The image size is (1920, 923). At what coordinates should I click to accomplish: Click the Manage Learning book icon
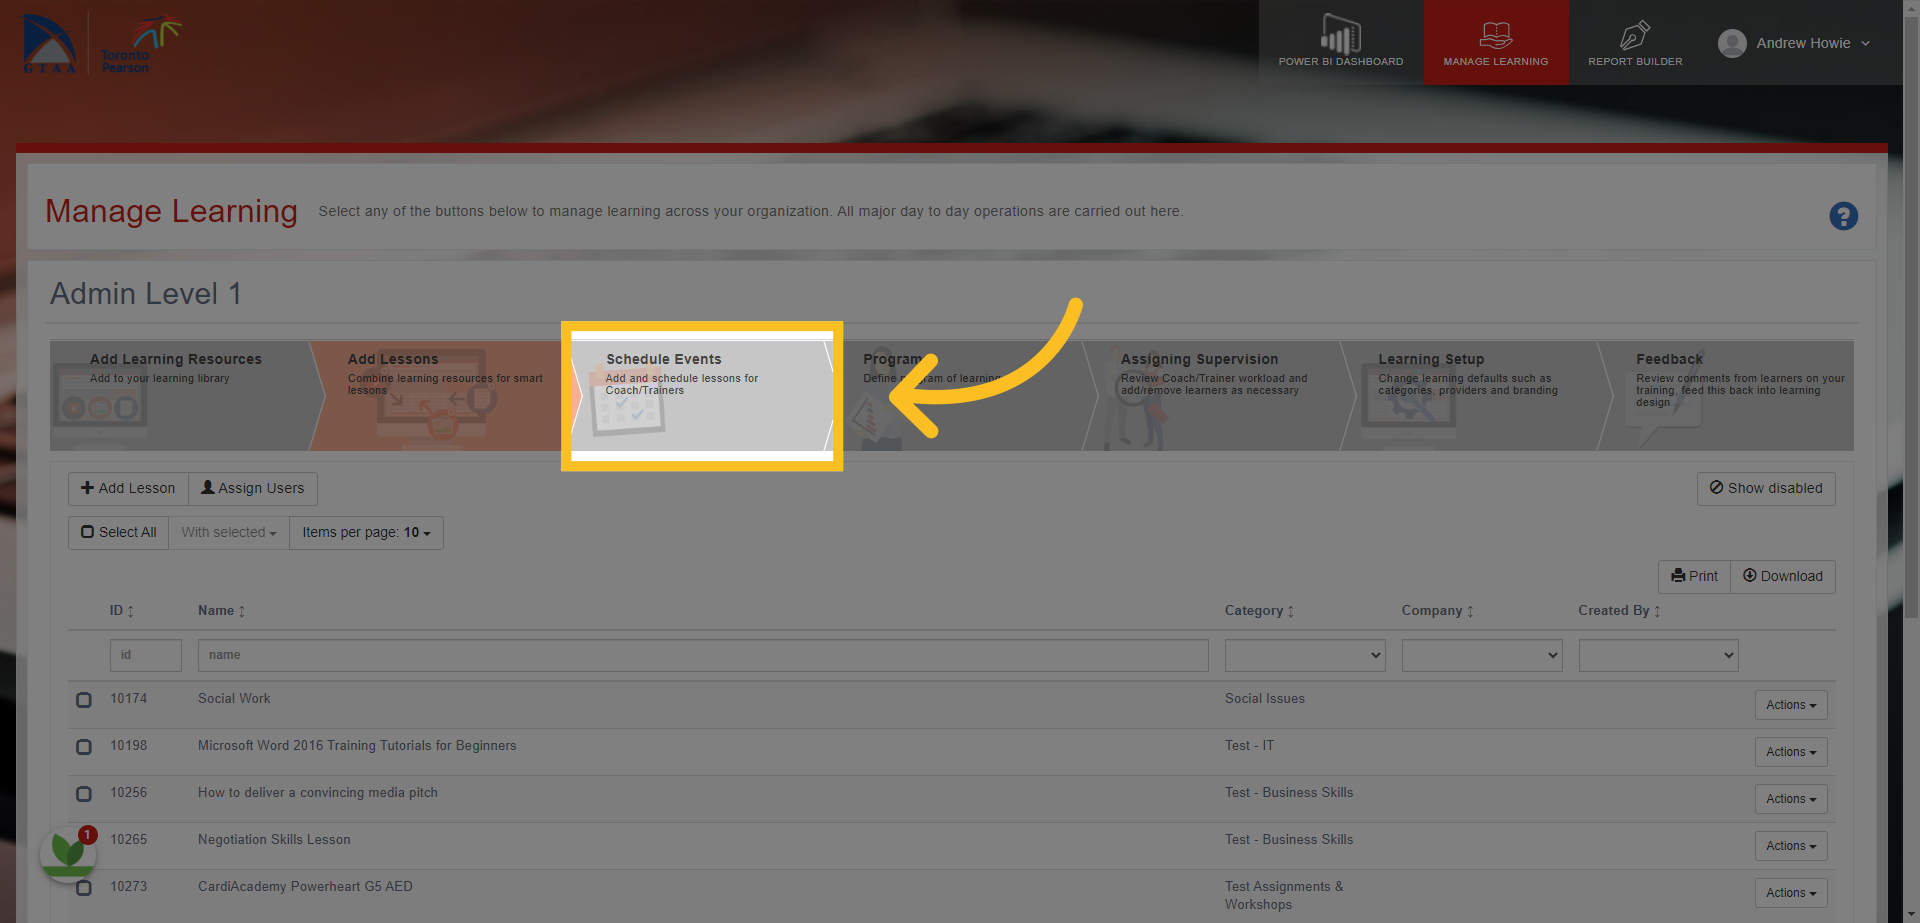(1495, 35)
